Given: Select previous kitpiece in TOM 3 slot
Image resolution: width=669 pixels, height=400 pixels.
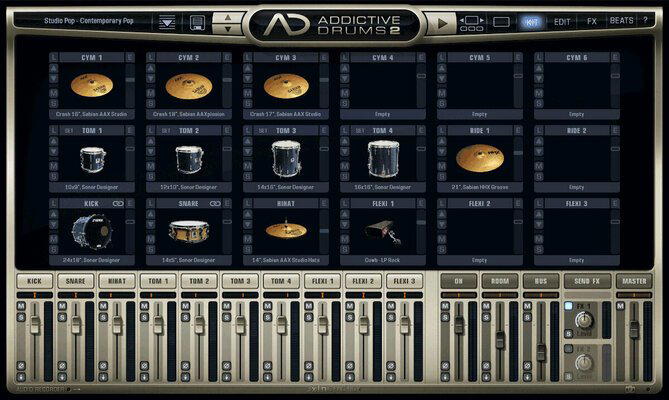Looking at the screenshot, I should (247, 141).
